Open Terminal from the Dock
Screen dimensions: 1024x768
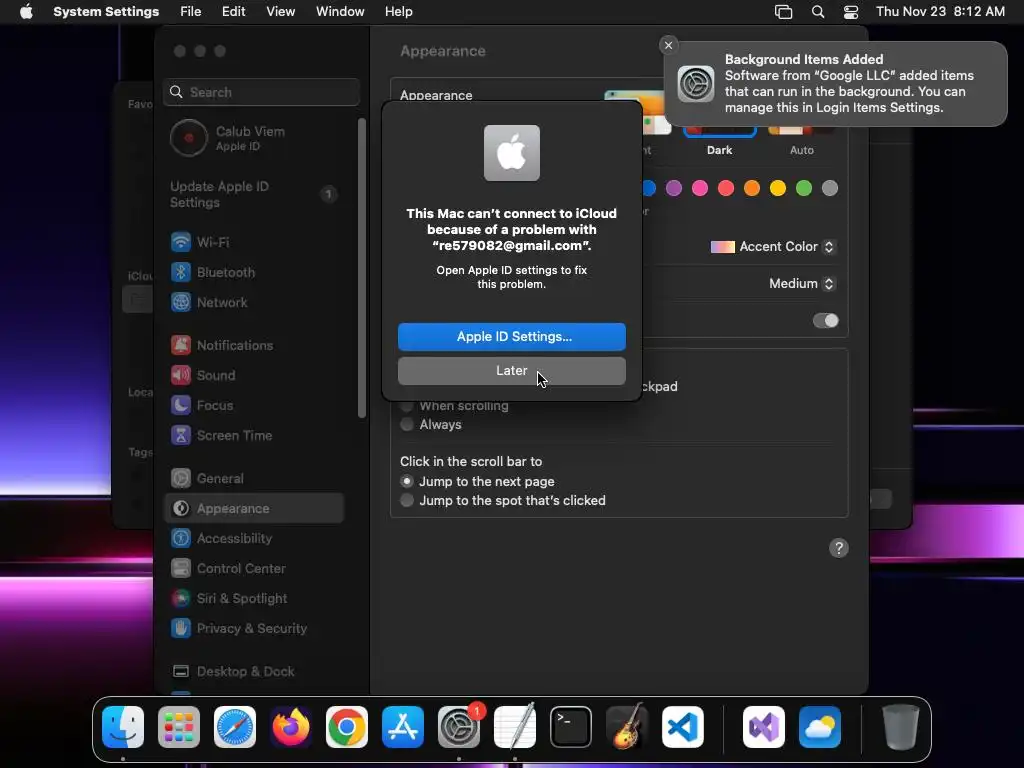[x=571, y=727]
